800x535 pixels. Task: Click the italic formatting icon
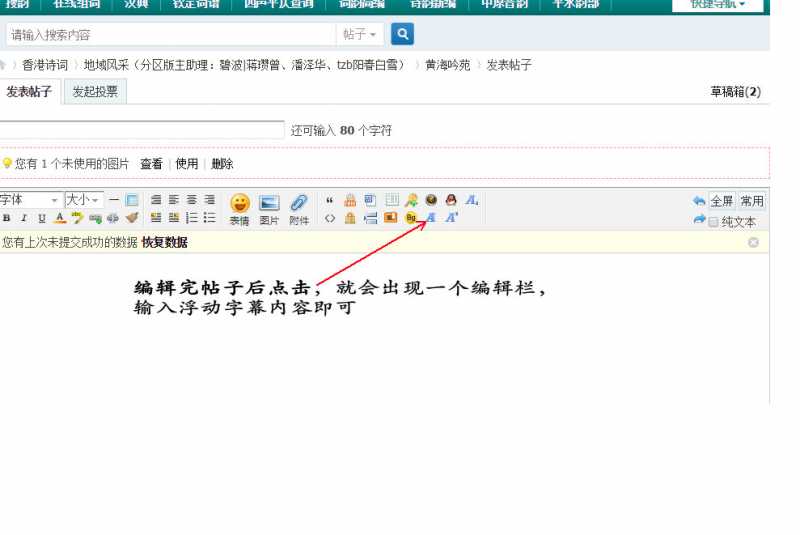[23, 218]
